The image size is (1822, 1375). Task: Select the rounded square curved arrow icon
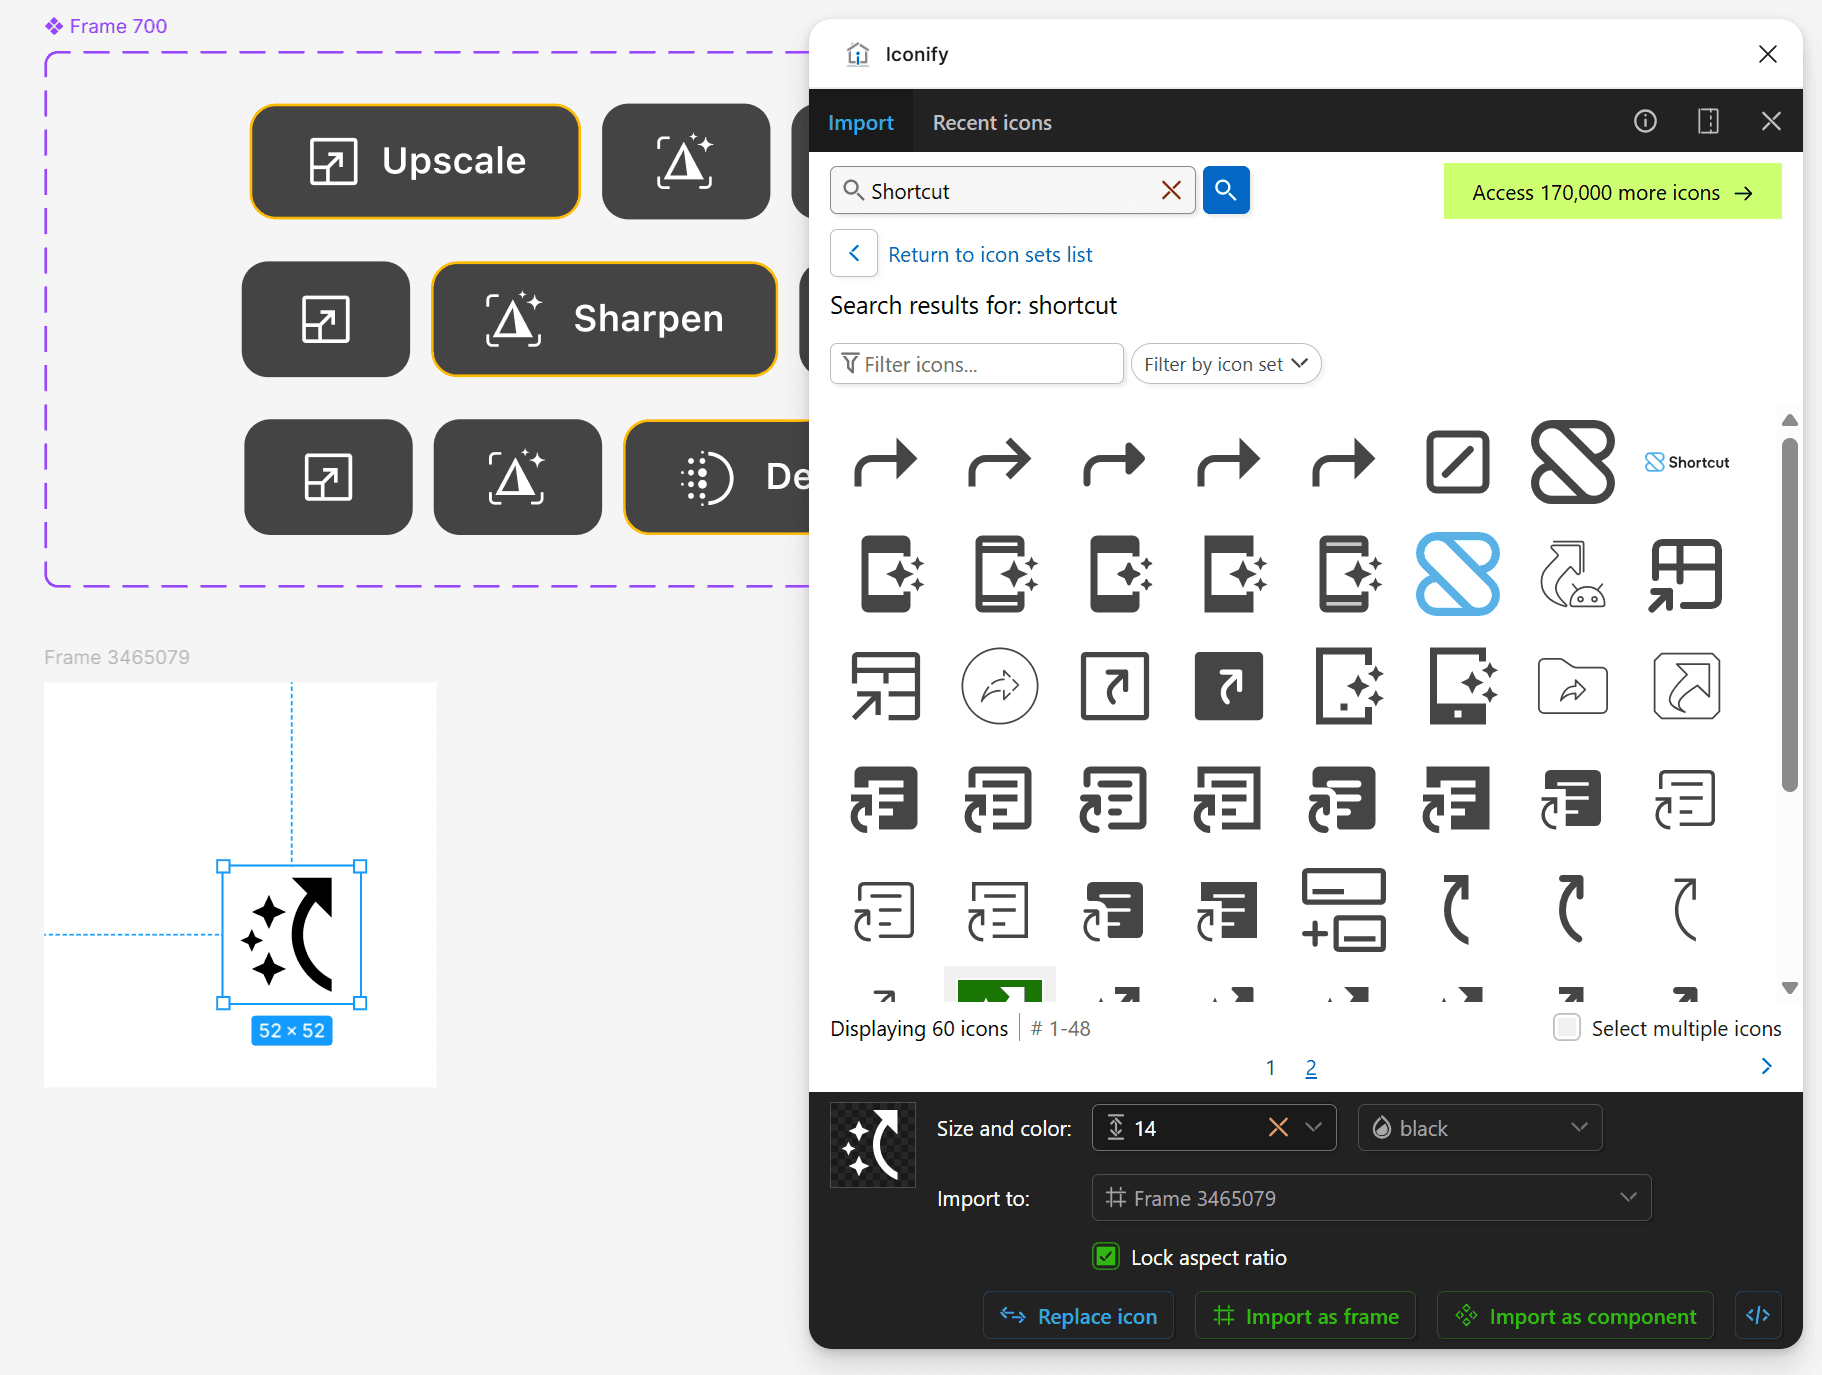[x=1686, y=686]
